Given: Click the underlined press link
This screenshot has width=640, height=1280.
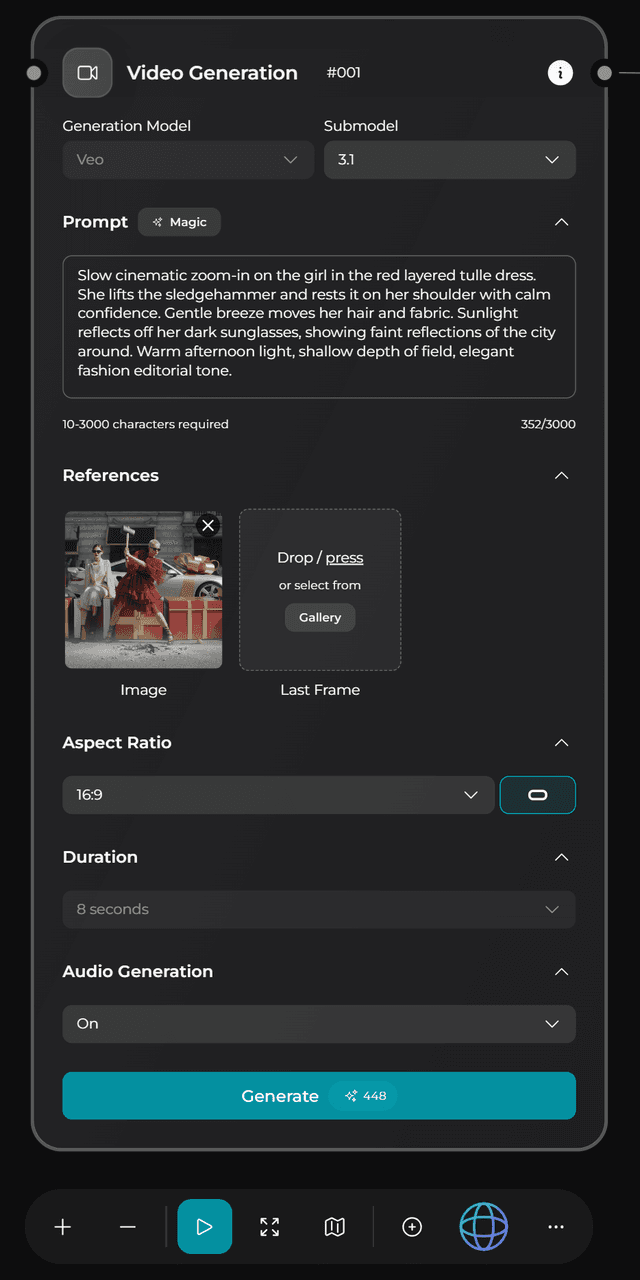Looking at the screenshot, I should click(x=344, y=558).
